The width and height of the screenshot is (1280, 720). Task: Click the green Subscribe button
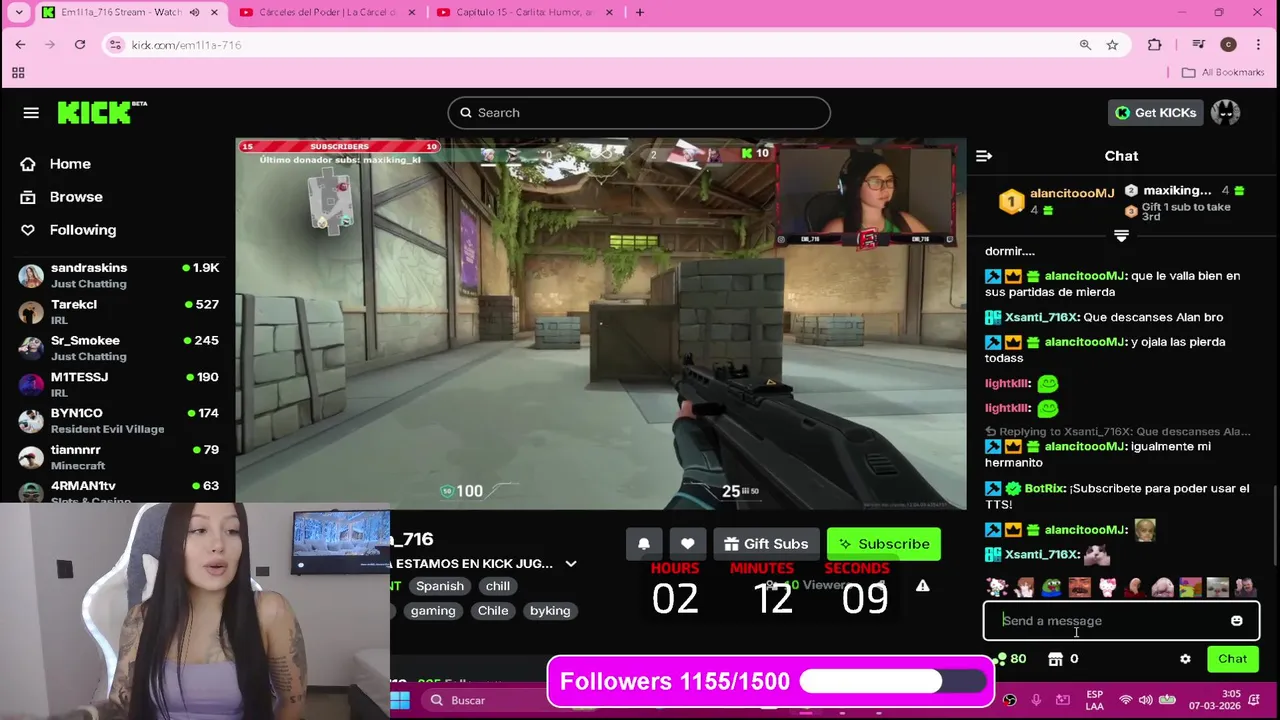click(884, 544)
